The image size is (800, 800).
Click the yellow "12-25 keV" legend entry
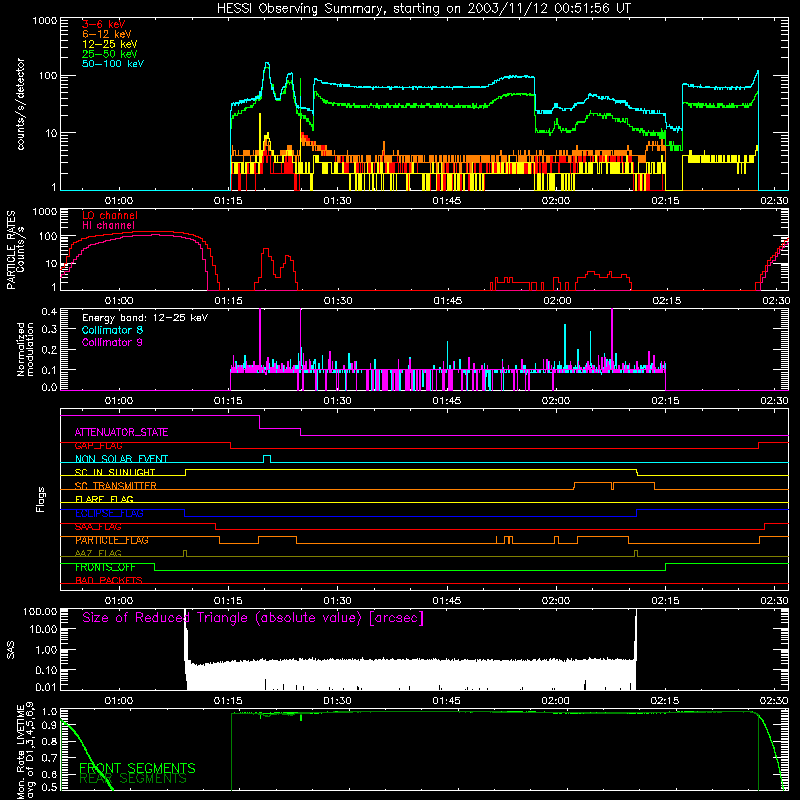(x=109, y=44)
